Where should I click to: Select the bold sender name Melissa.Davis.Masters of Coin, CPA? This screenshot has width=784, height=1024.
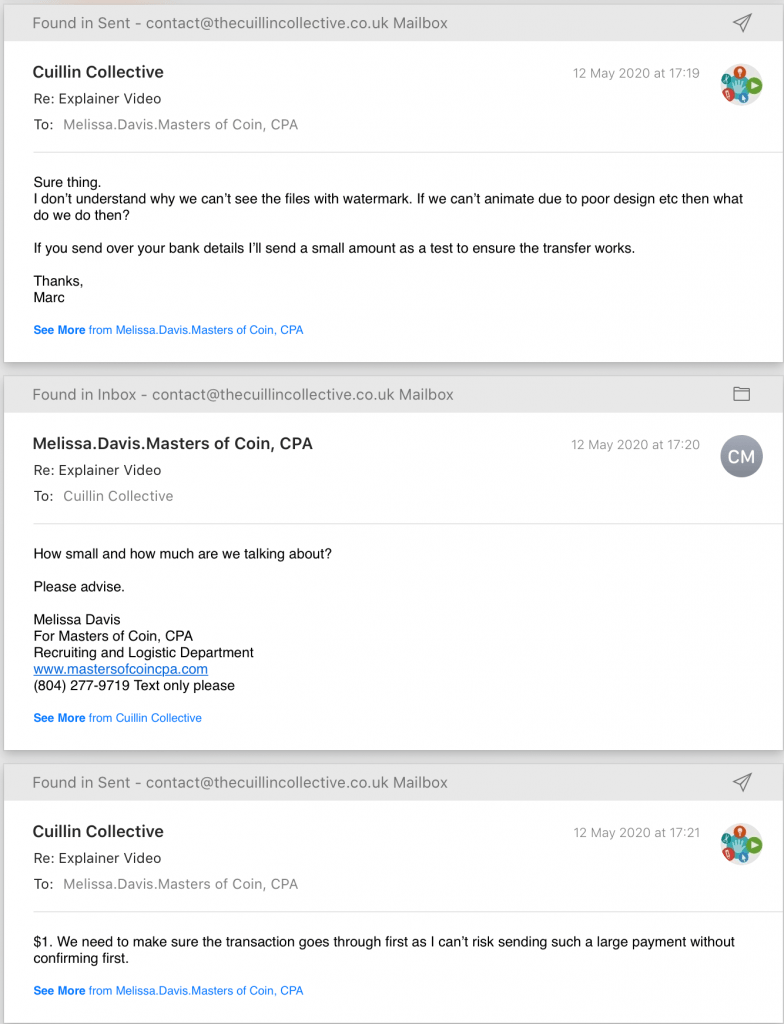pyautogui.click(x=172, y=444)
